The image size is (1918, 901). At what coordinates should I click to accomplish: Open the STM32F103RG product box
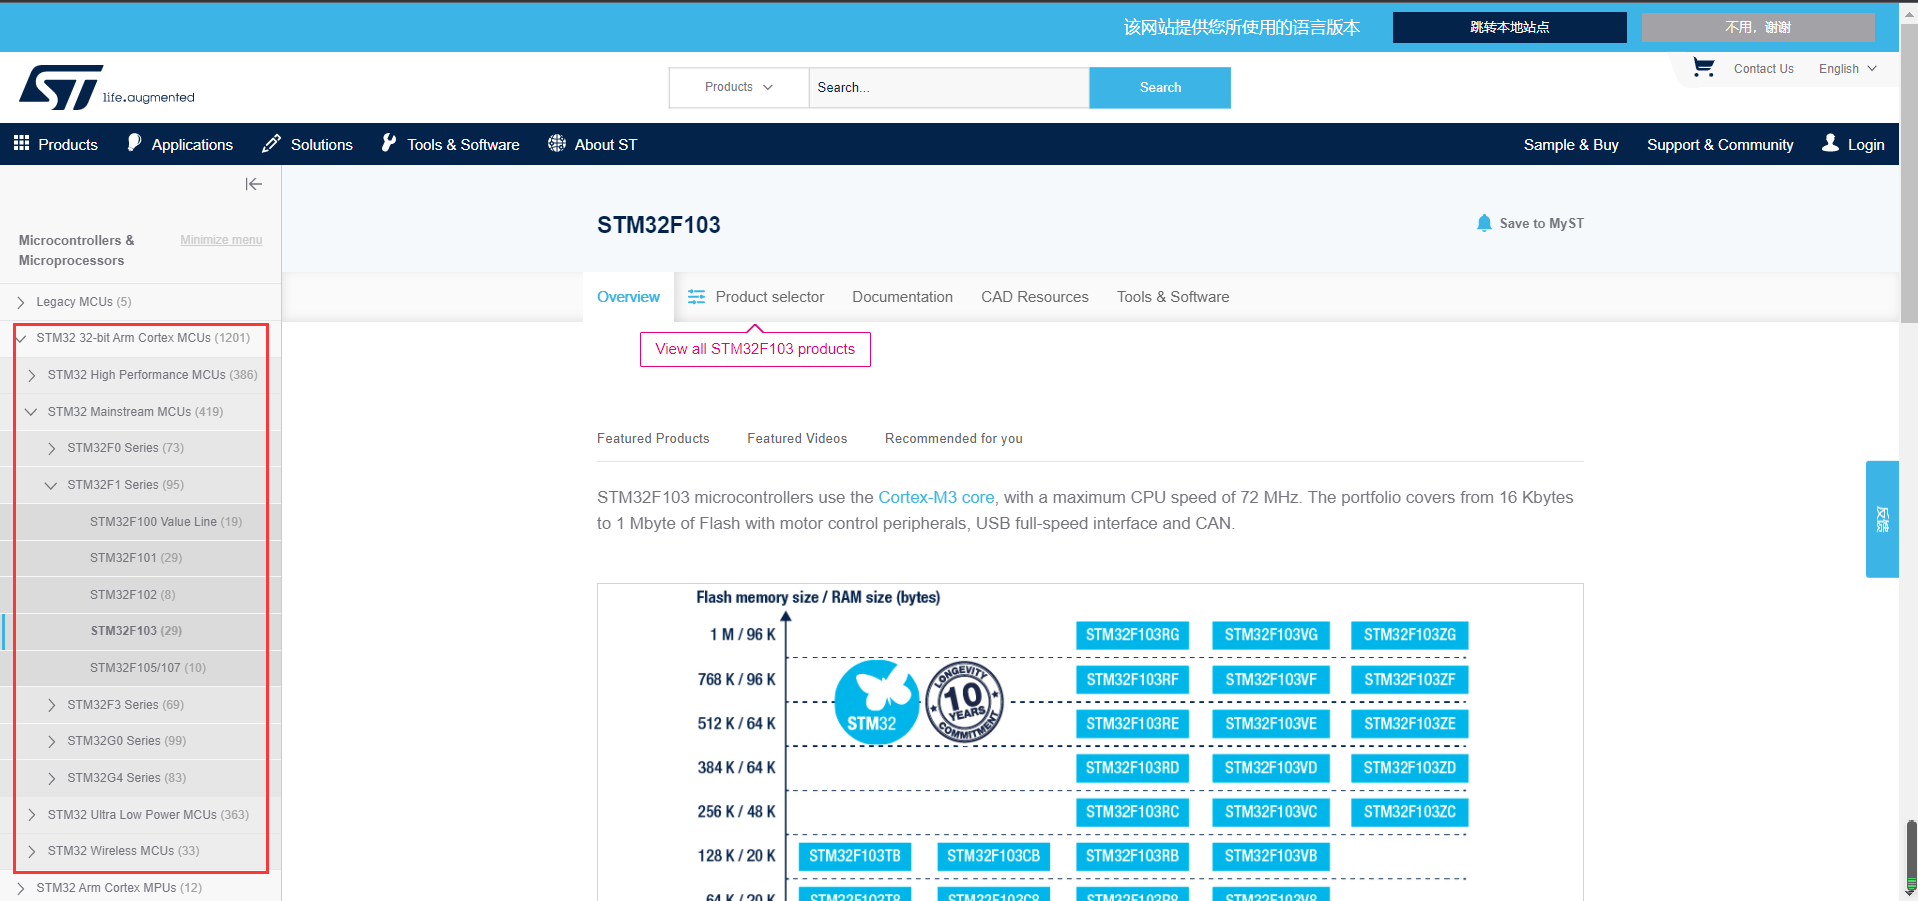(x=1132, y=635)
